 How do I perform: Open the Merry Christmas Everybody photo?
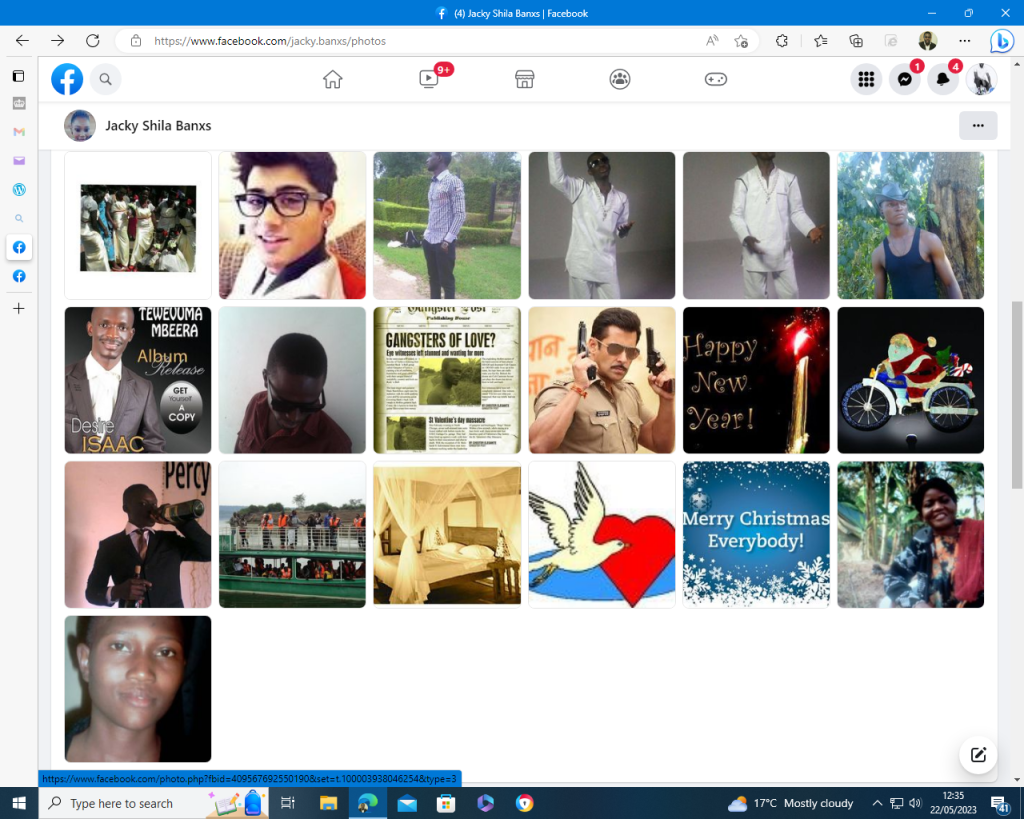756,534
